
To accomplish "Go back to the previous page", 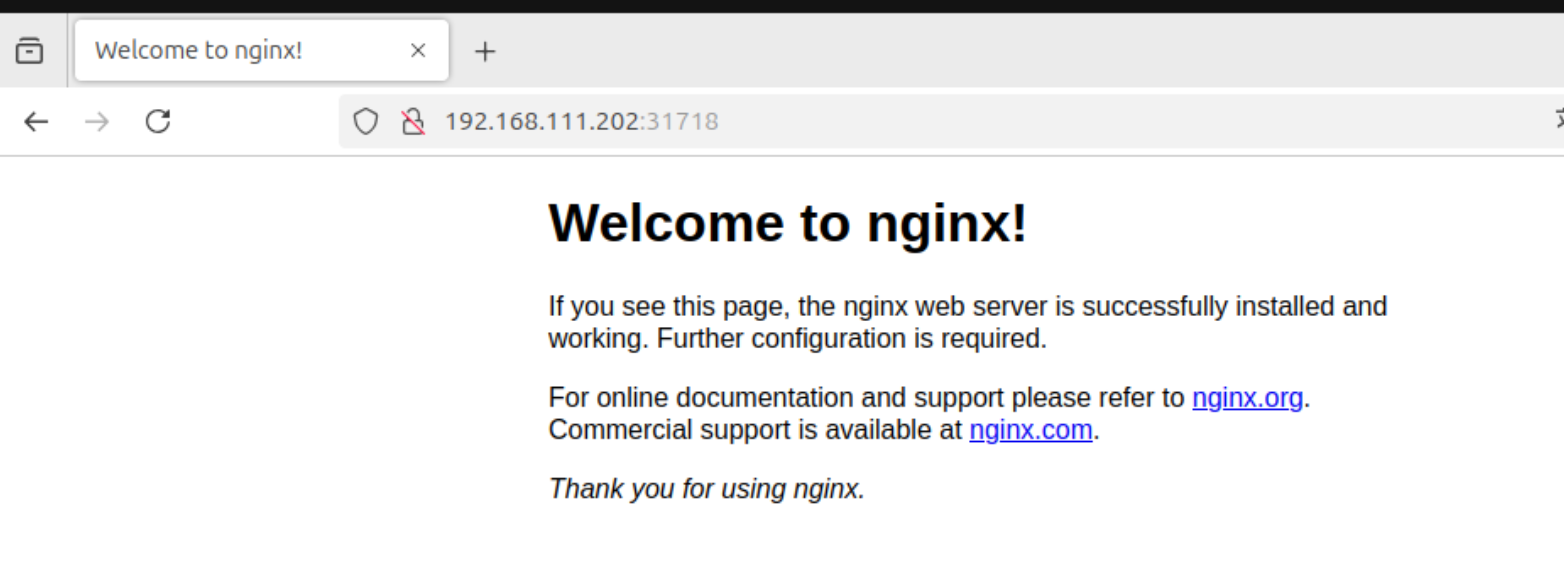I will 36,122.
